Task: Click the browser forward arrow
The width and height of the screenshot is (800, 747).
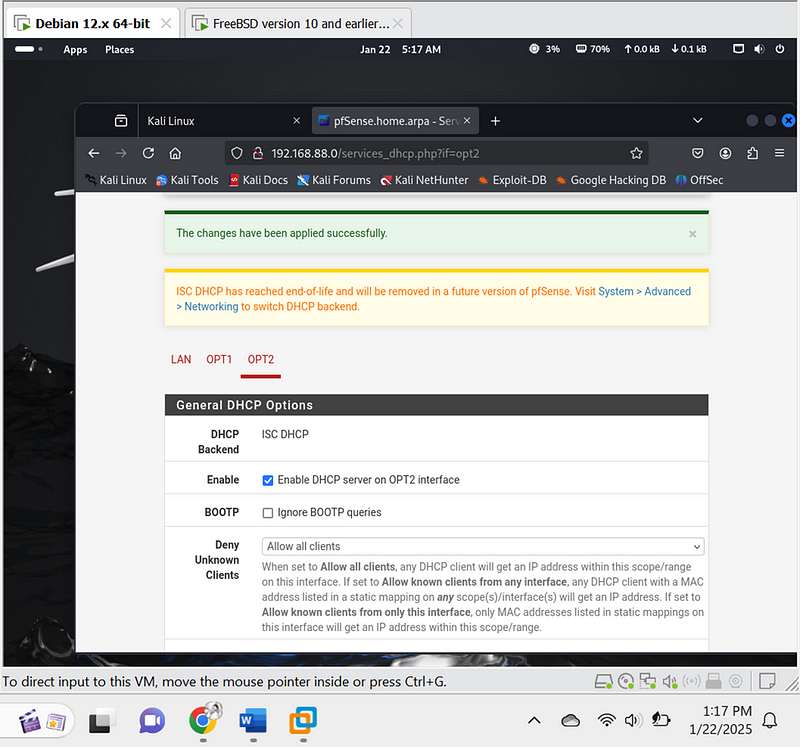Action: [121, 153]
